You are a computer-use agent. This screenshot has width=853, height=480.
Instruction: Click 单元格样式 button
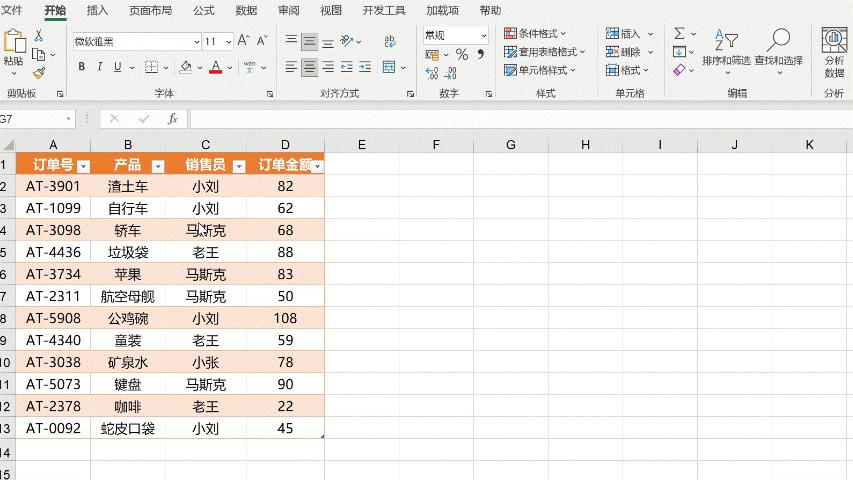coord(540,70)
